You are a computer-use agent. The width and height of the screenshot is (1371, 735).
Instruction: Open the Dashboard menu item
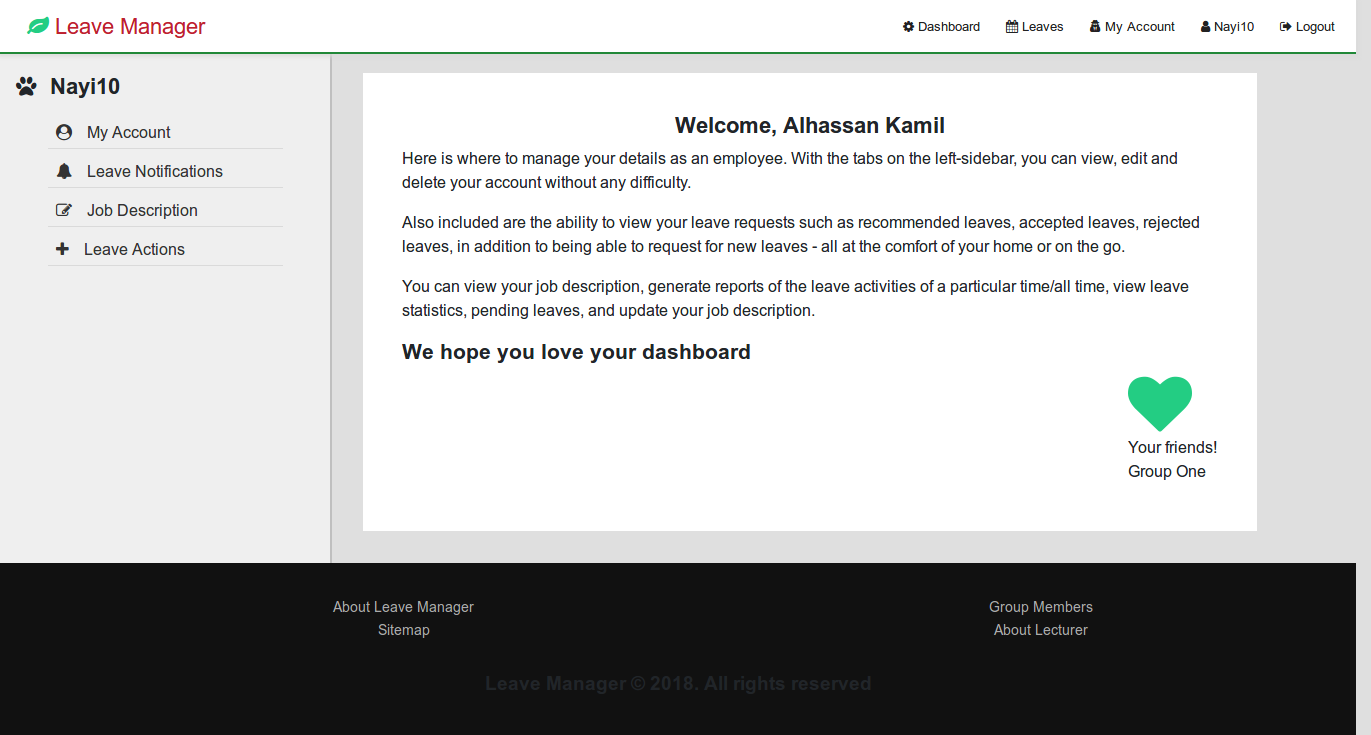[948, 26]
